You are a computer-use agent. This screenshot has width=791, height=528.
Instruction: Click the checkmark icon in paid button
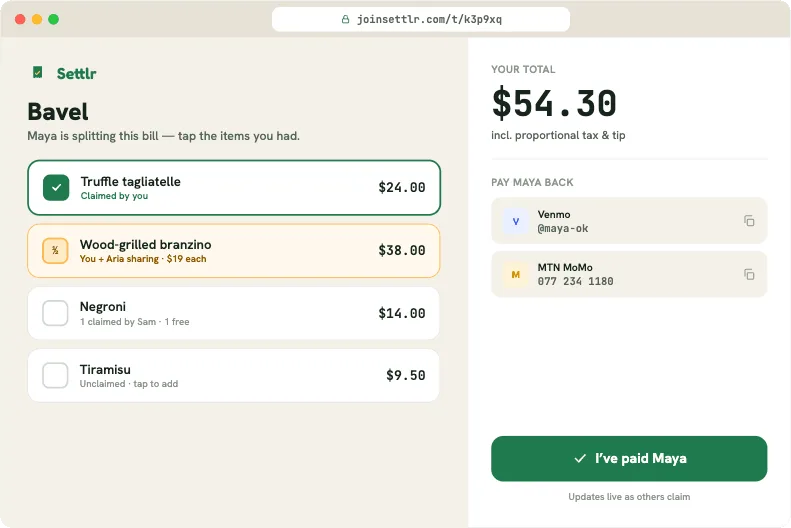point(580,458)
